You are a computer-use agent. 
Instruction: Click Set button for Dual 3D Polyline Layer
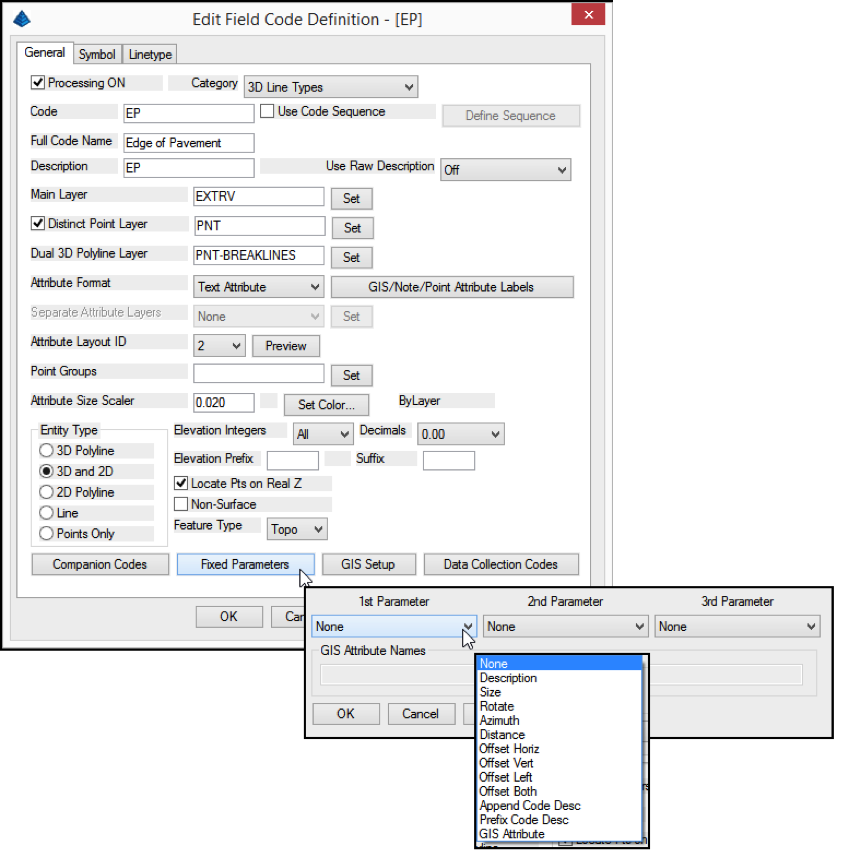click(351, 257)
